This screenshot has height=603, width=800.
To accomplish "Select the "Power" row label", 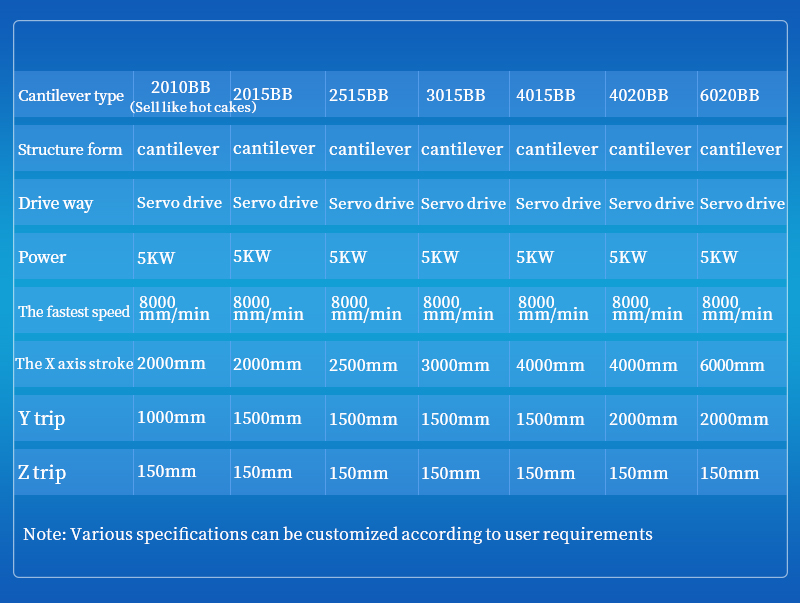I will point(42,257).
